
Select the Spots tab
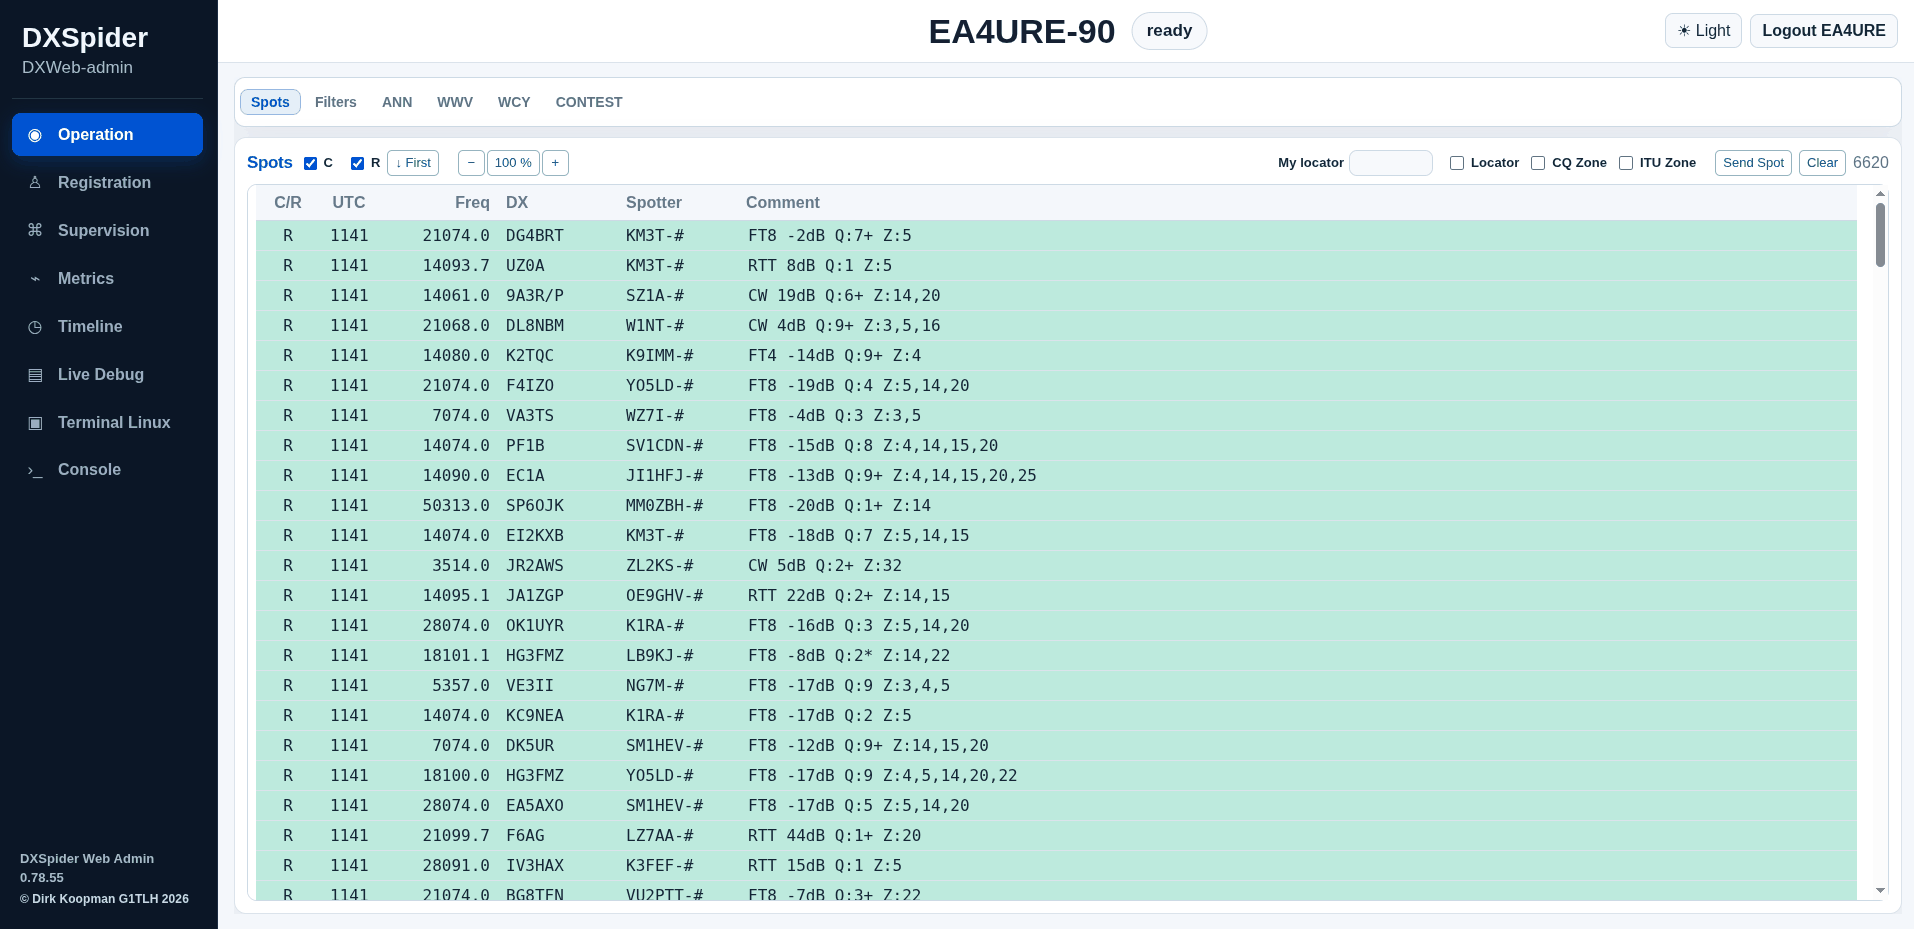pyautogui.click(x=270, y=102)
